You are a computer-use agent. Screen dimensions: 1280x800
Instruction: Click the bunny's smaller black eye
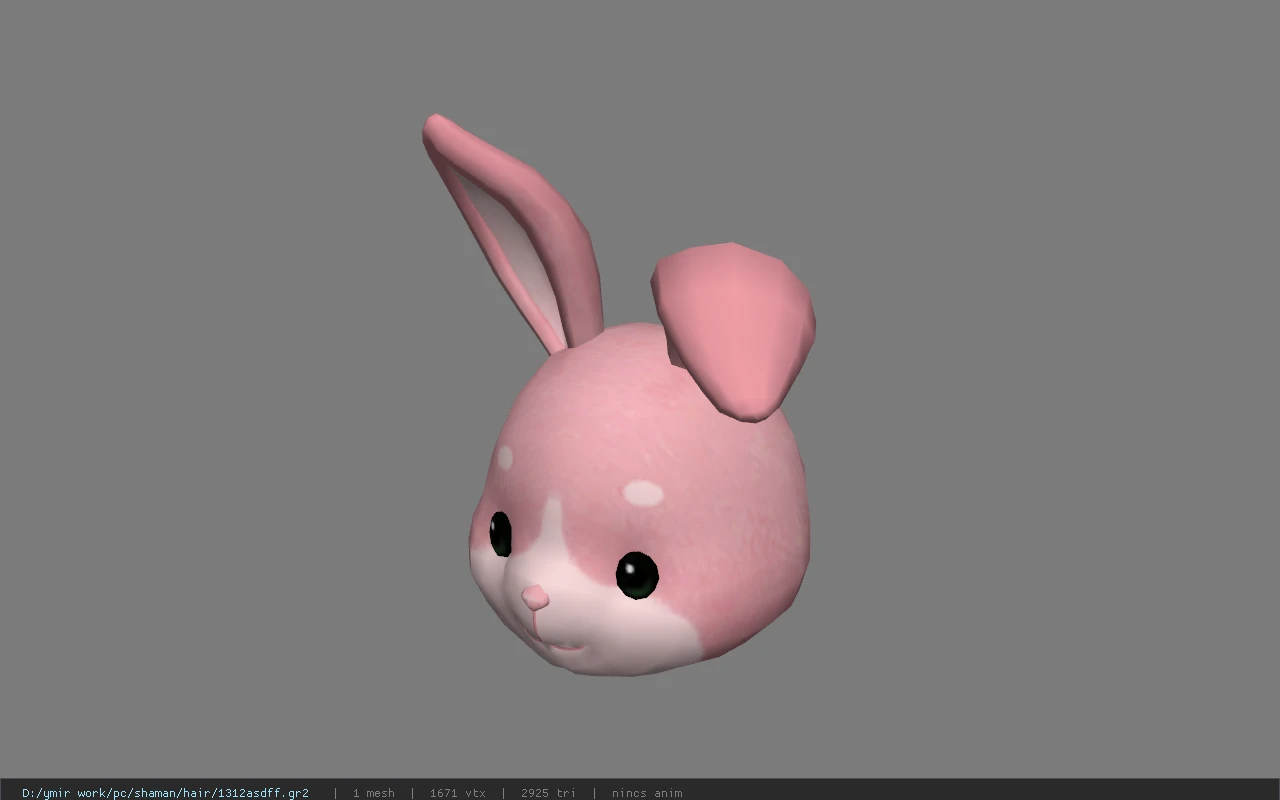pos(500,534)
